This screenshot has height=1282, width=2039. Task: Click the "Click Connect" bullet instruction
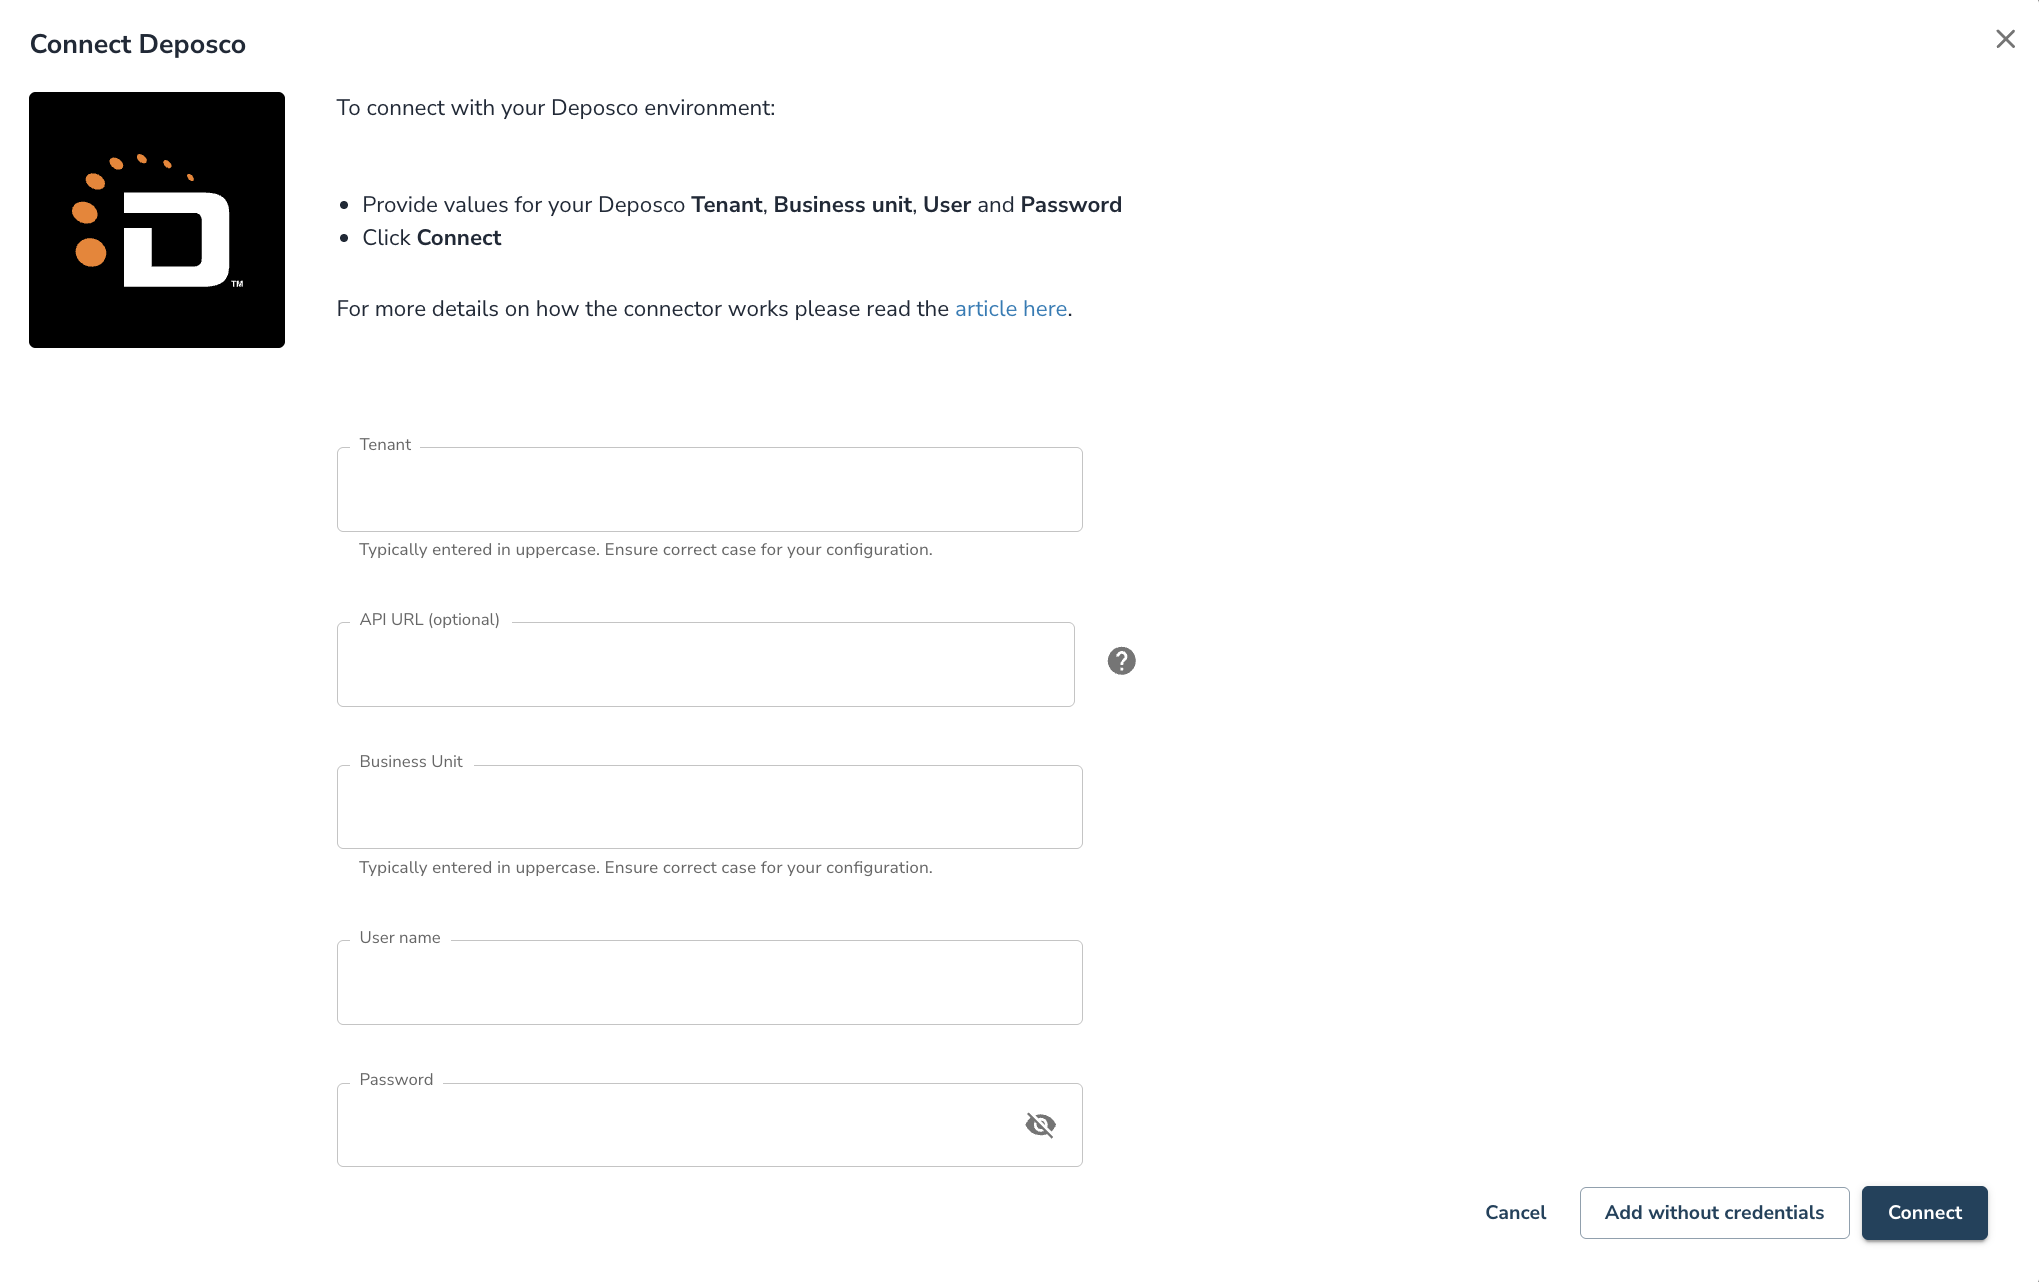coord(431,238)
